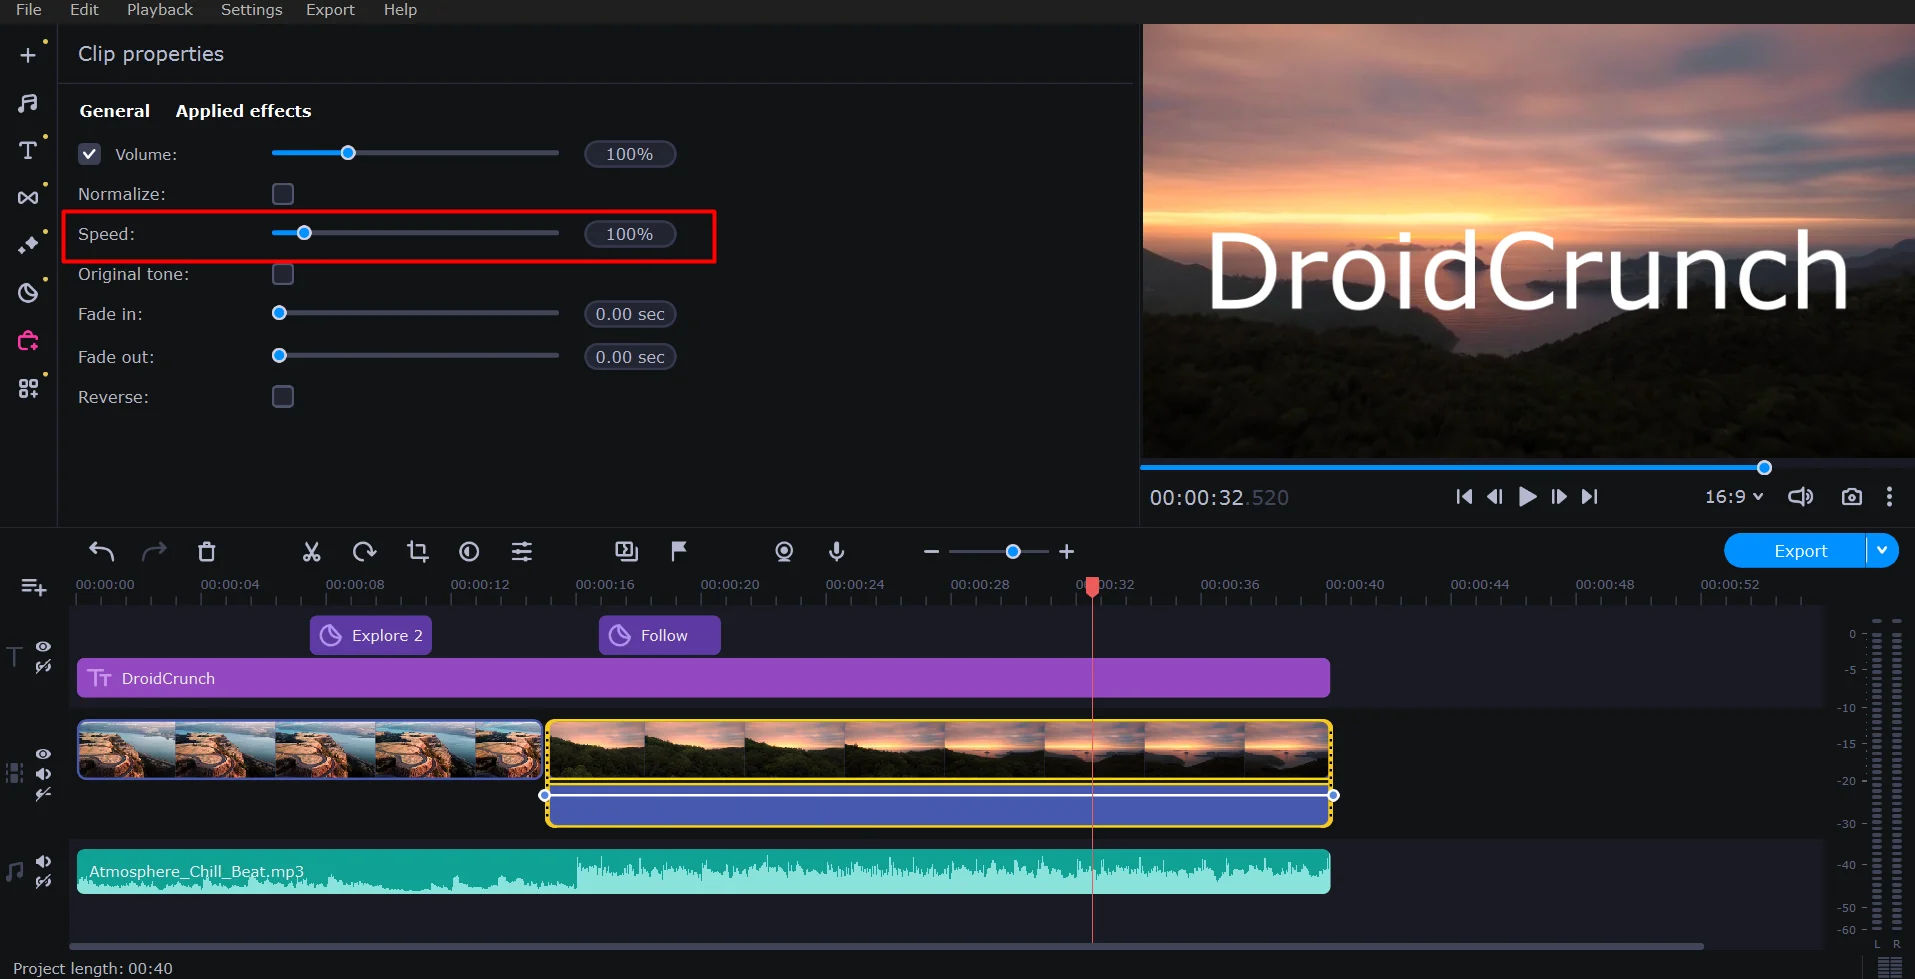Step forward one frame
This screenshot has width=1915, height=979.
point(1559,497)
